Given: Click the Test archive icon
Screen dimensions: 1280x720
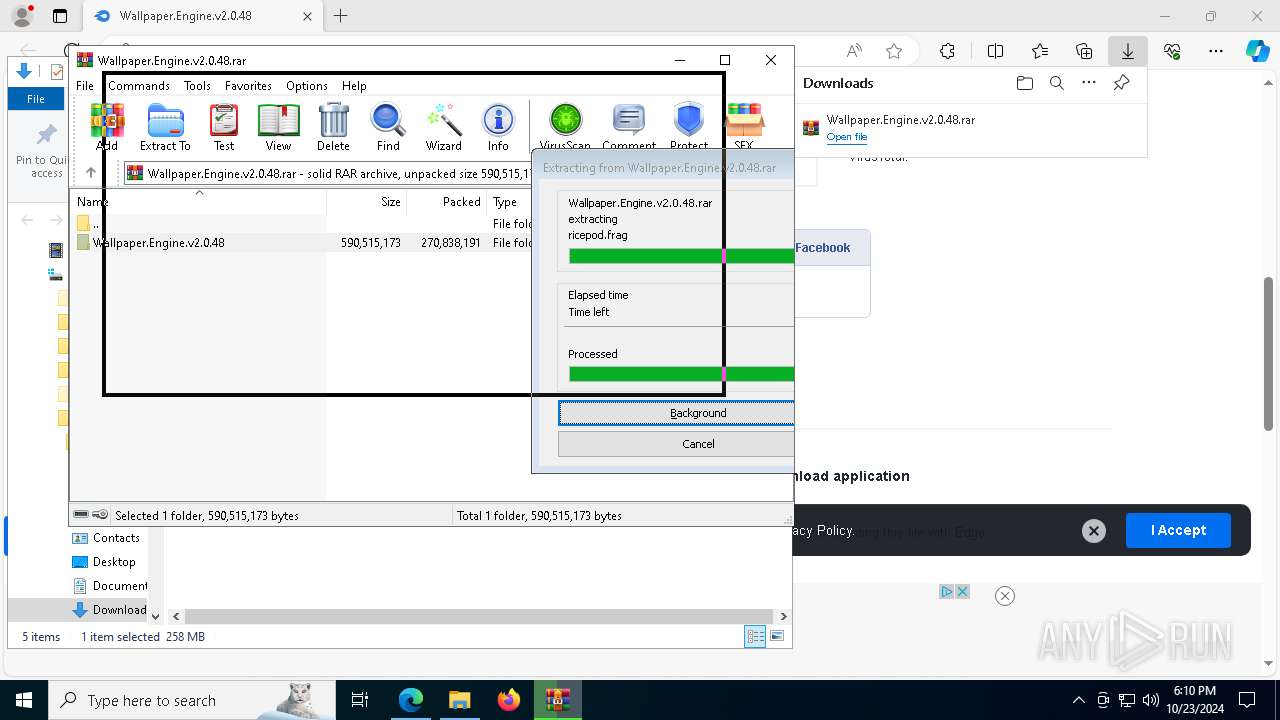Looking at the screenshot, I should click(224, 127).
